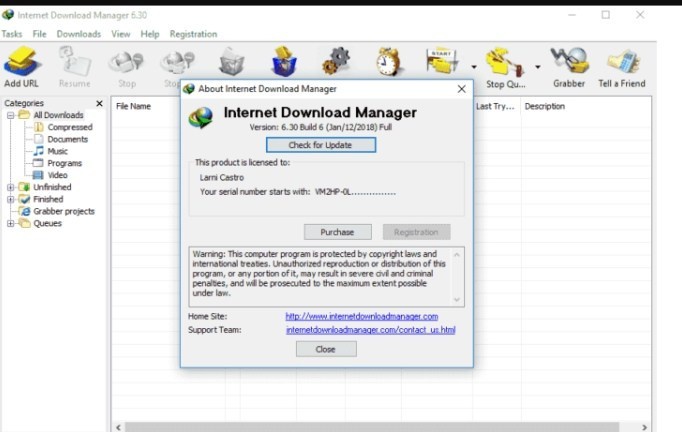Viewport: 682px width, 432px height.
Task: Select Grabber projects in the tree
Action: (64, 211)
